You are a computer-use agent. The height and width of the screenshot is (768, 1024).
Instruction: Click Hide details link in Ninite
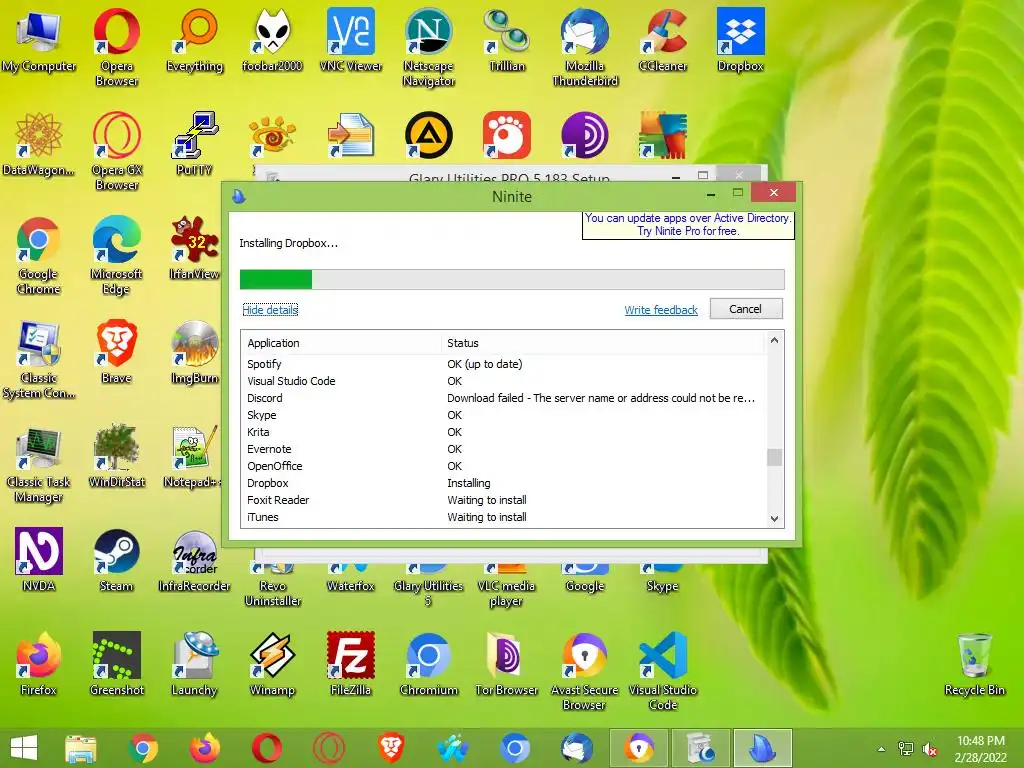[x=270, y=310]
